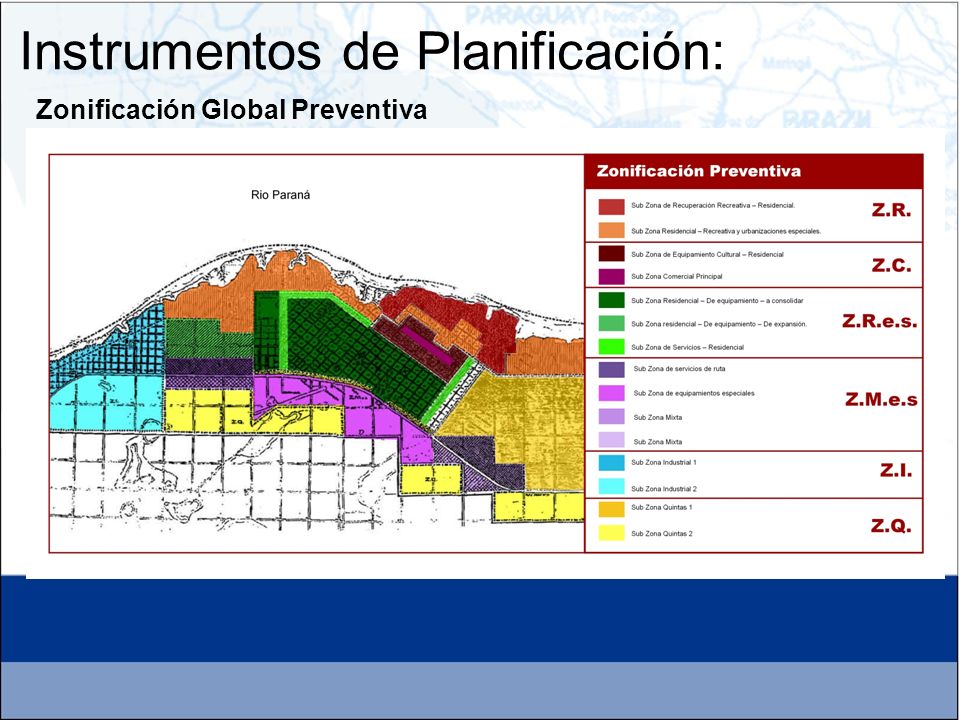Select the cyan Industrial 2 legend swatch
This screenshot has width=960, height=720.
tap(611, 486)
